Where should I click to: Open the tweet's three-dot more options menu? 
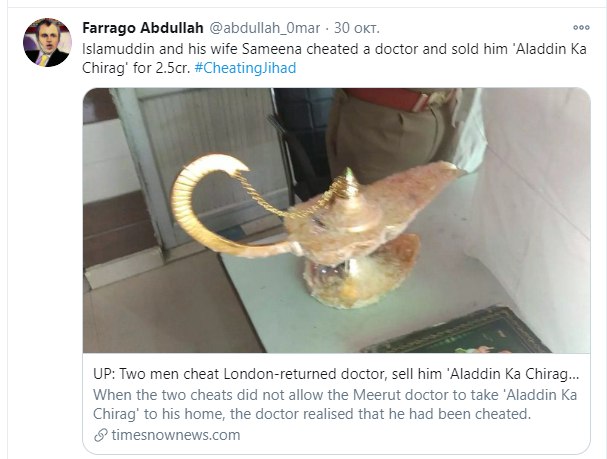point(581,27)
